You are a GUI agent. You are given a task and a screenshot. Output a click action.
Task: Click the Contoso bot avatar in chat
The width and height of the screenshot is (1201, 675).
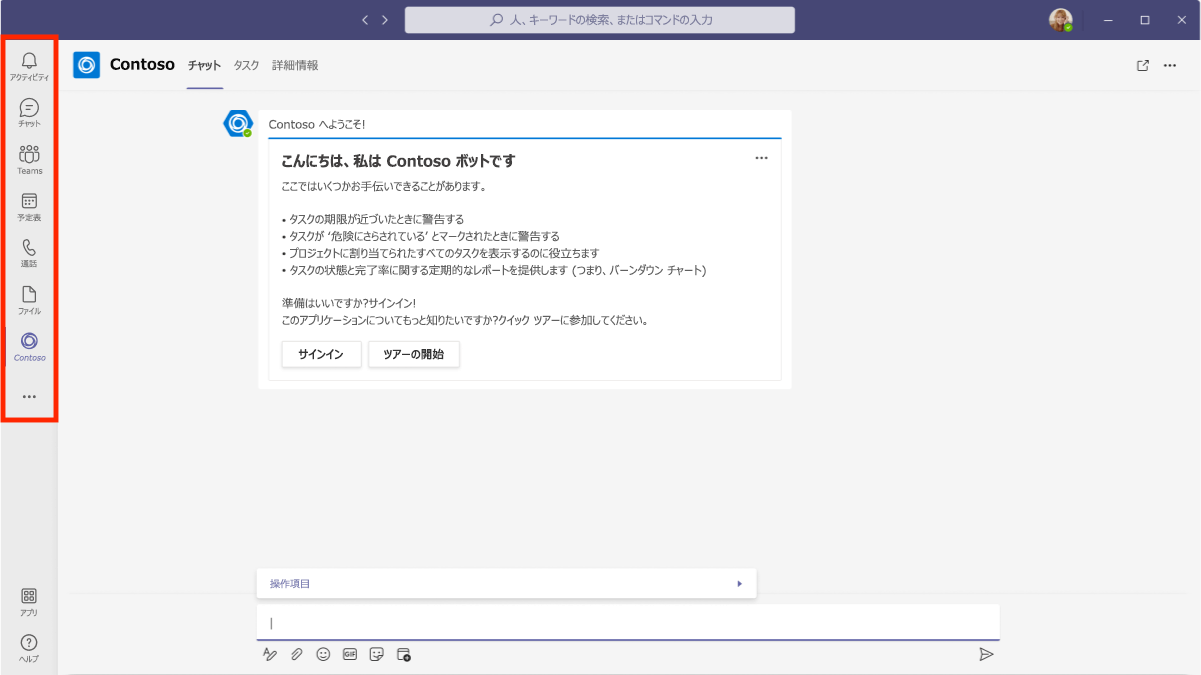tap(238, 124)
